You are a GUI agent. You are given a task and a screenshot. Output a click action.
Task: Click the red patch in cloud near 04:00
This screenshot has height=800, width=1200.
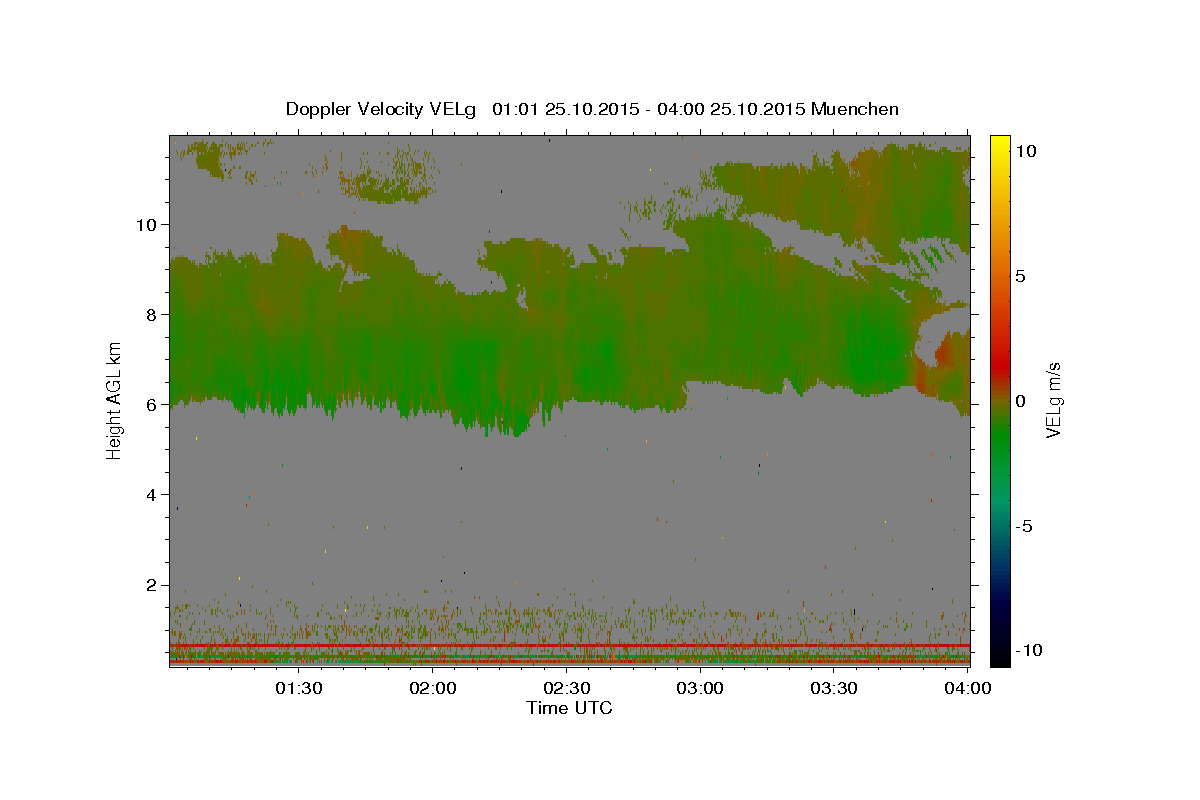coord(943,353)
